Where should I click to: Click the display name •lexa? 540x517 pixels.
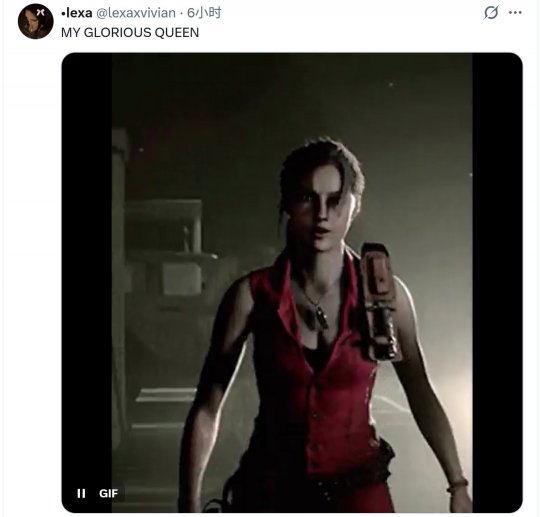click(76, 13)
